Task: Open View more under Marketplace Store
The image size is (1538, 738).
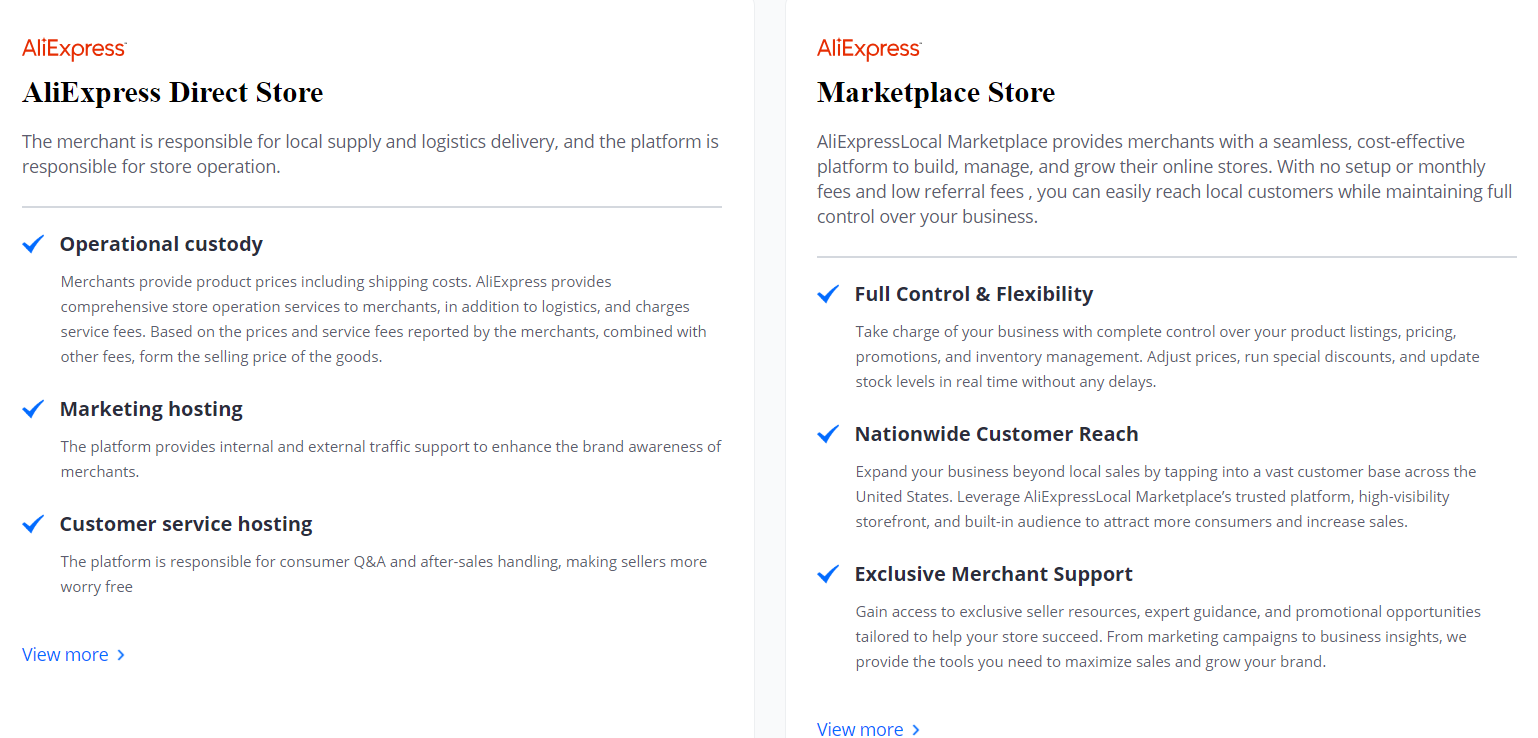Action: coord(858,729)
